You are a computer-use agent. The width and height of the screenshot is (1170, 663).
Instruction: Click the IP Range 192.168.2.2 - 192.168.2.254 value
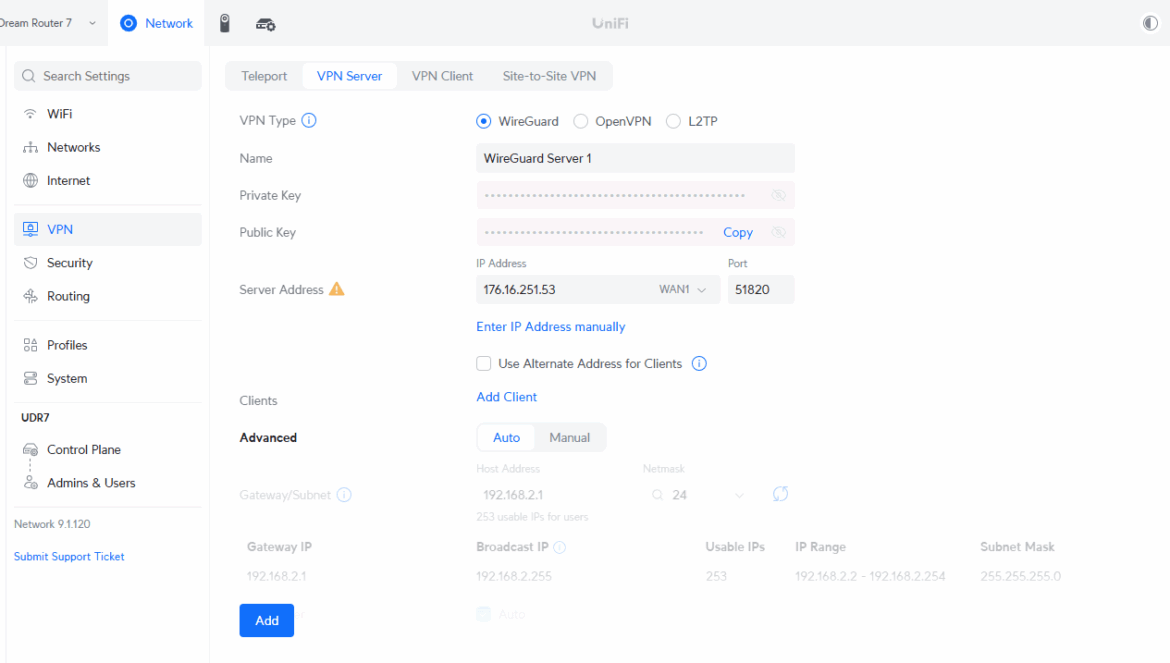coord(870,576)
